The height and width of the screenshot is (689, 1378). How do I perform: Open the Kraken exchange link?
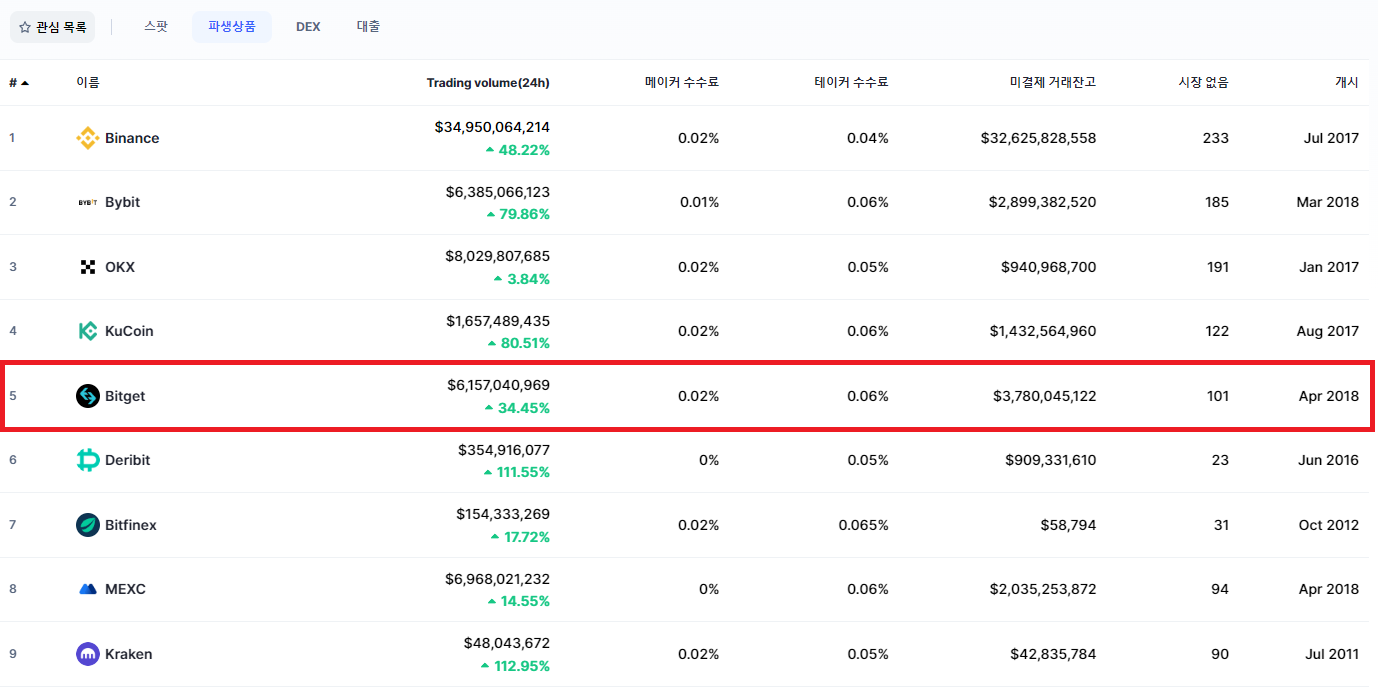[x=129, y=654]
